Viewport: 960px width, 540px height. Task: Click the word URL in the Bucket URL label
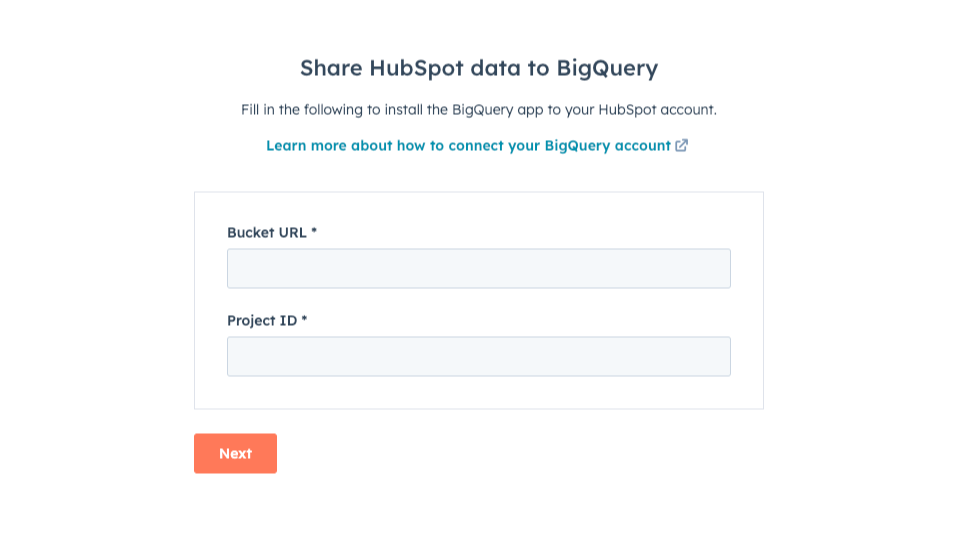292,233
